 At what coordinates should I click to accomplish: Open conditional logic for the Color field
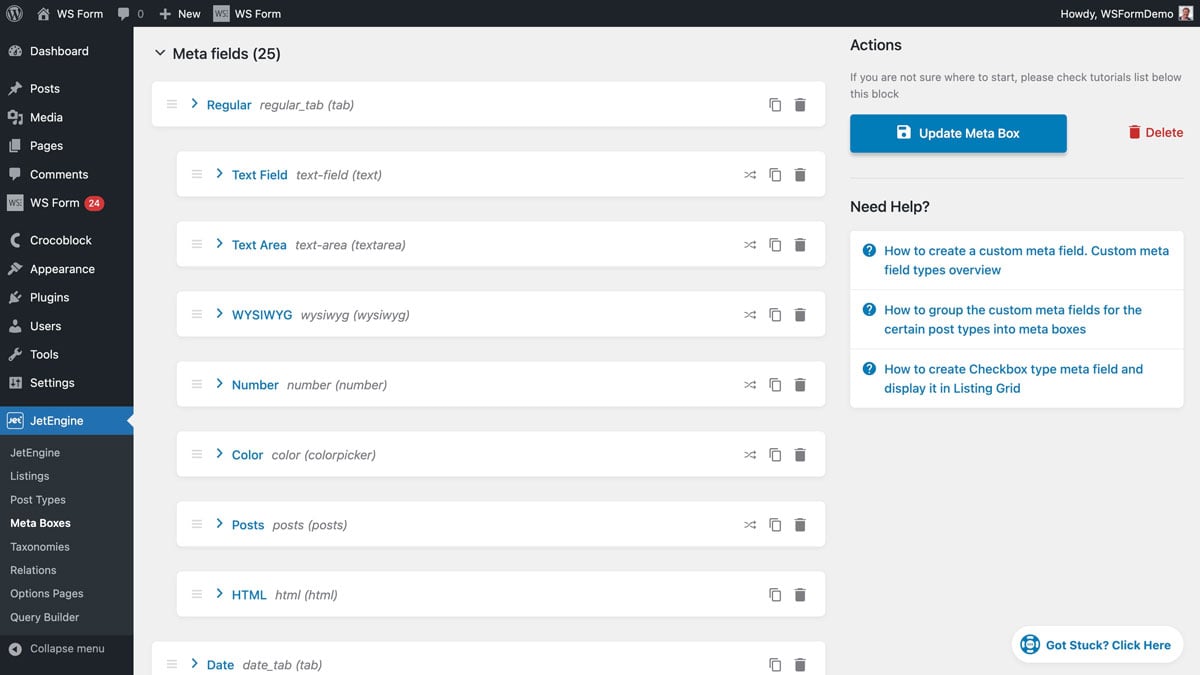750,454
